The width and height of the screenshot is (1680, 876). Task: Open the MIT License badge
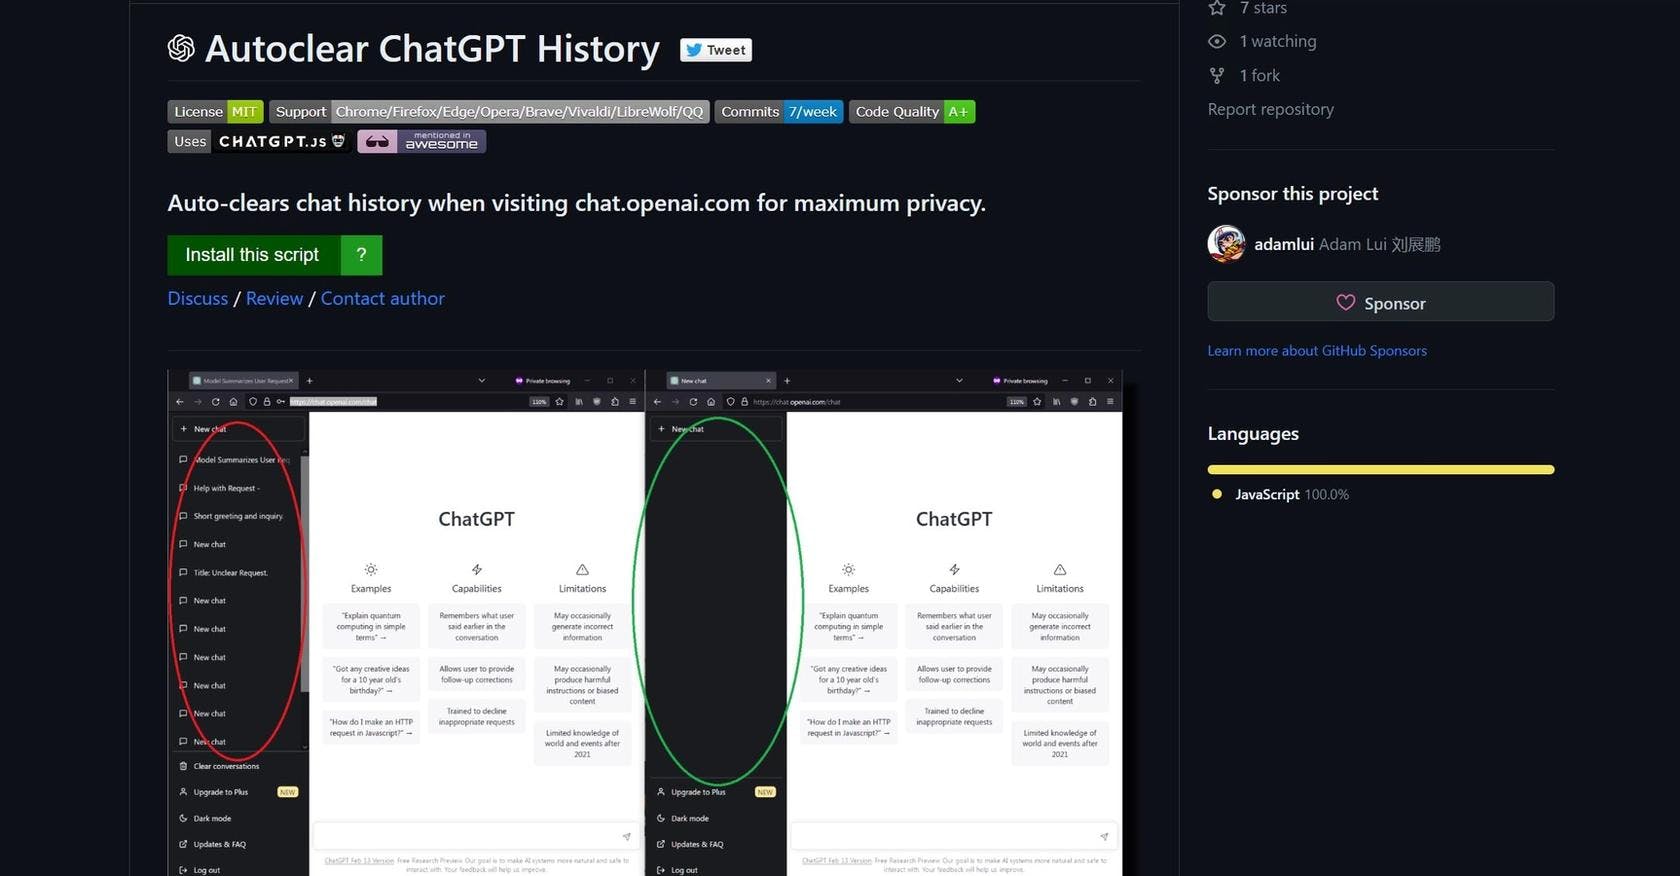pyautogui.click(x=215, y=112)
